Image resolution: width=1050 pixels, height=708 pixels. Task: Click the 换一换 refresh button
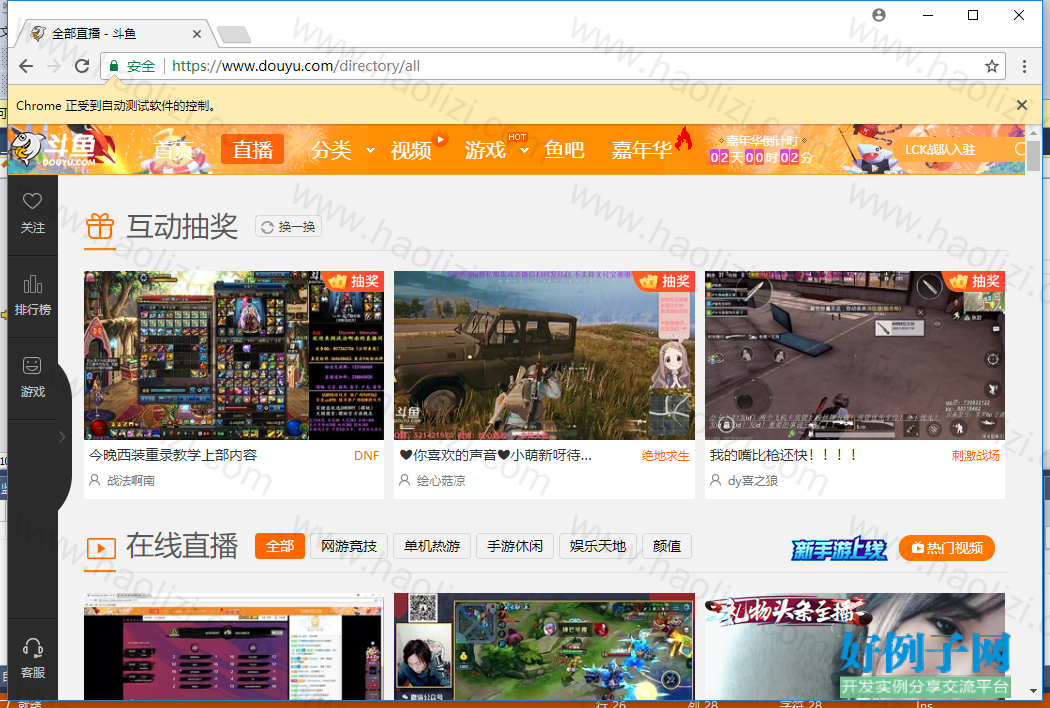[288, 227]
